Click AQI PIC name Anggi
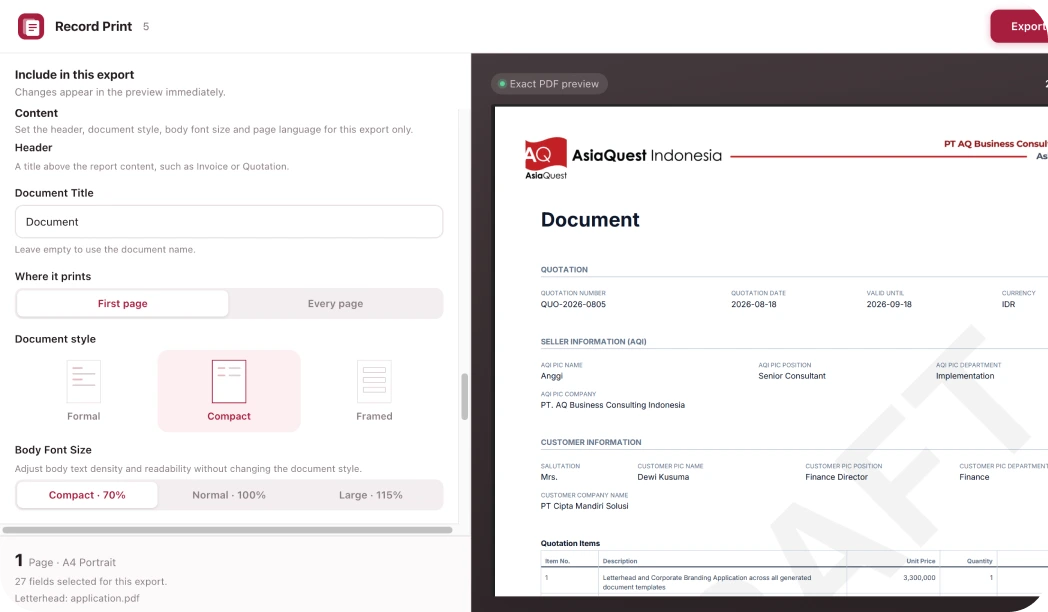The width and height of the screenshot is (1048, 612). pyautogui.click(x=551, y=376)
